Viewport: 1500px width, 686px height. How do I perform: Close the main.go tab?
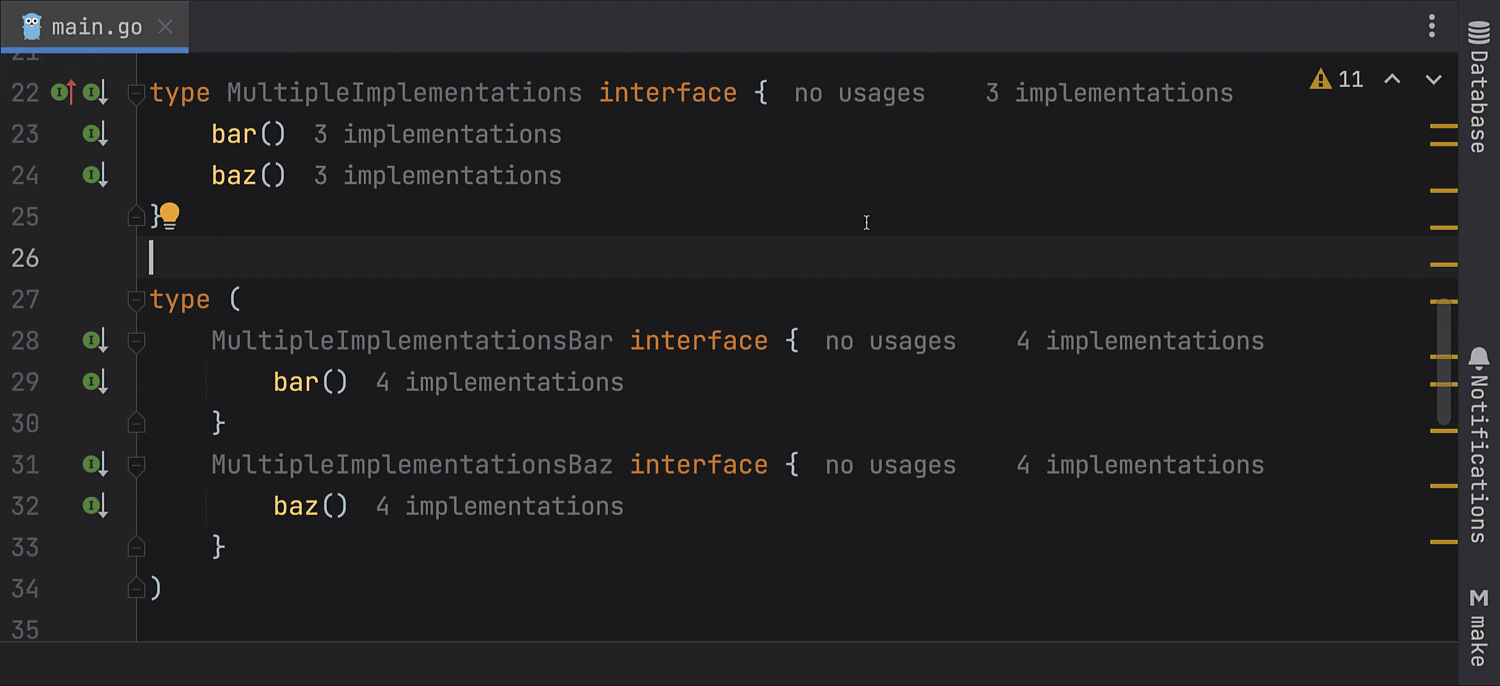coord(166,27)
